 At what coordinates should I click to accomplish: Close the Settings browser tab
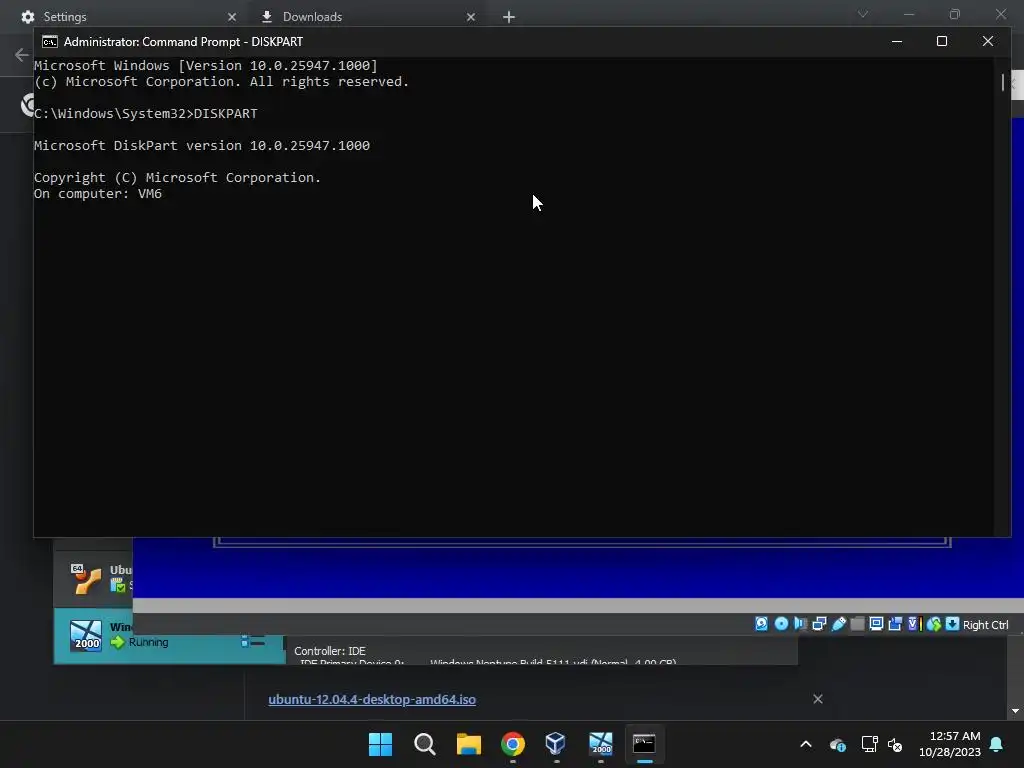pos(232,17)
